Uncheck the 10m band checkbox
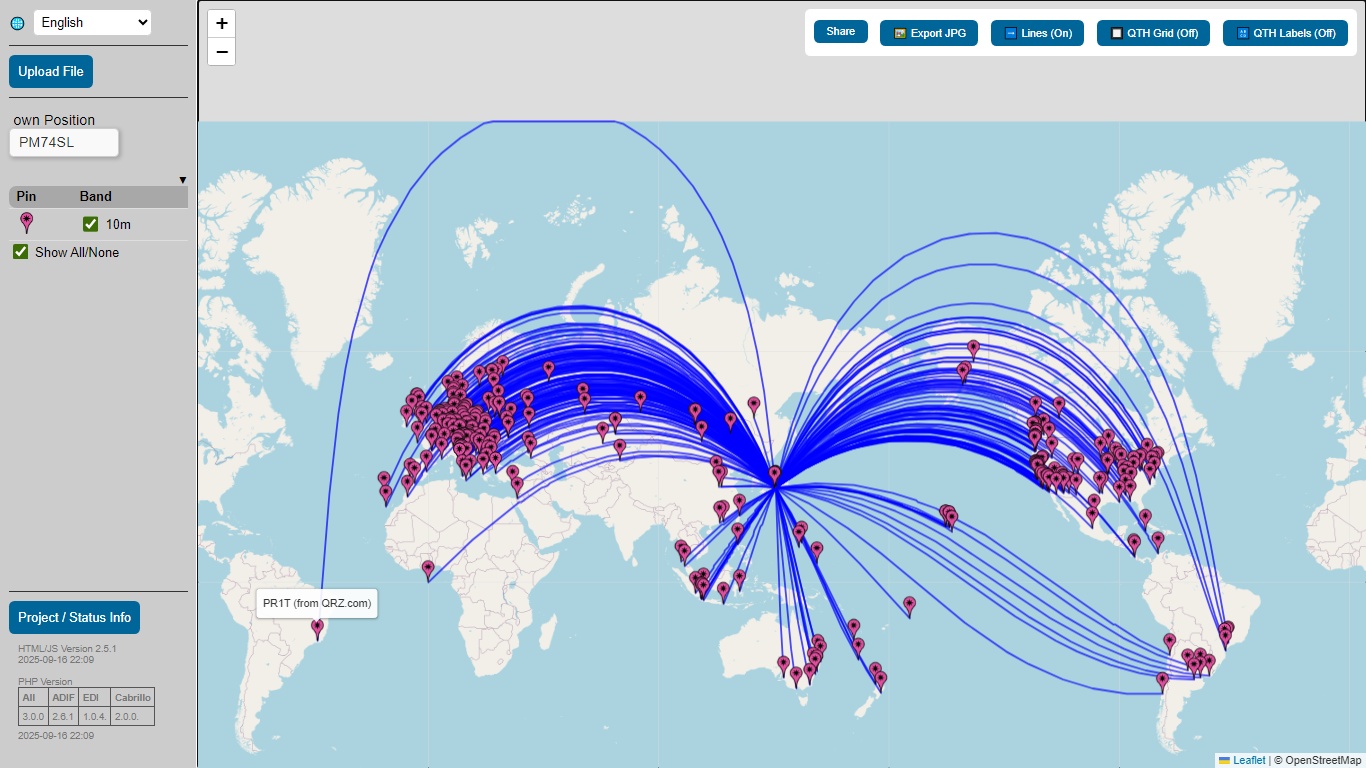This screenshot has width=1366, height=768. click(91, 224)
